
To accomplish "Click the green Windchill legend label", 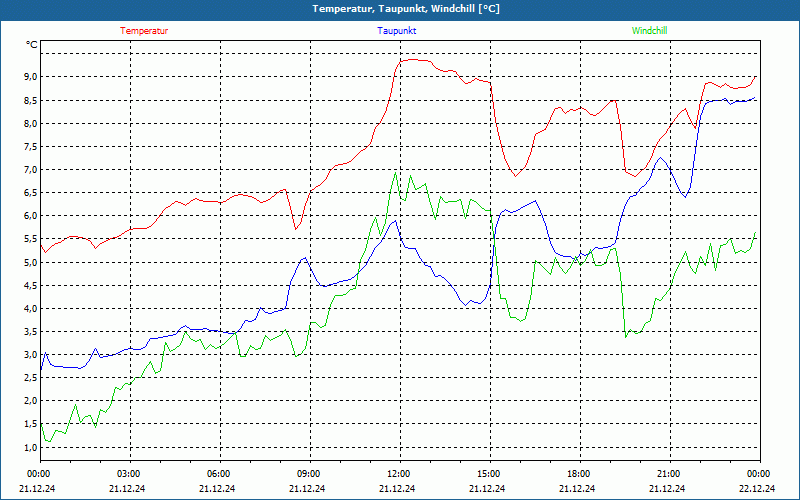I will (x=649, y=31).
